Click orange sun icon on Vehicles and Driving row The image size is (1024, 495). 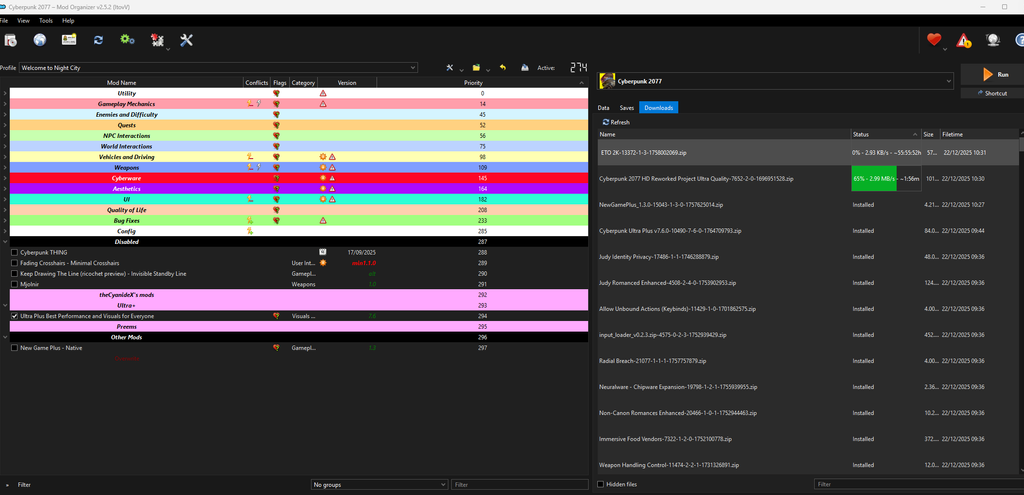pyautogui.click(x=323, y=157)
